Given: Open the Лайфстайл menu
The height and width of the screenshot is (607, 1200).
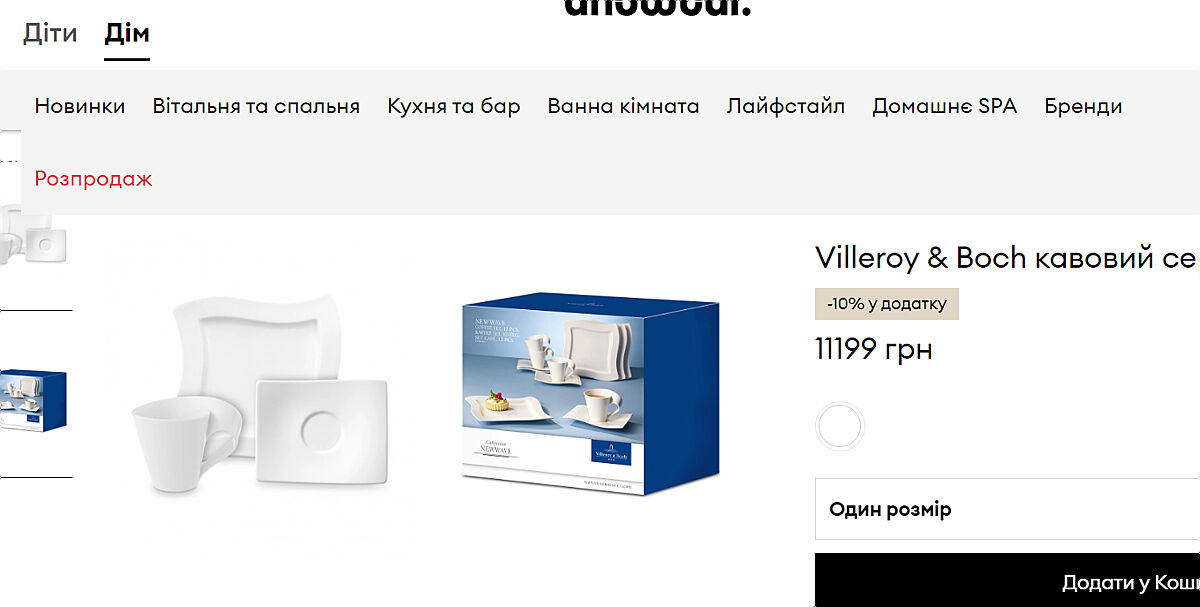Looking at the screenshot, I should click(786, 106).
